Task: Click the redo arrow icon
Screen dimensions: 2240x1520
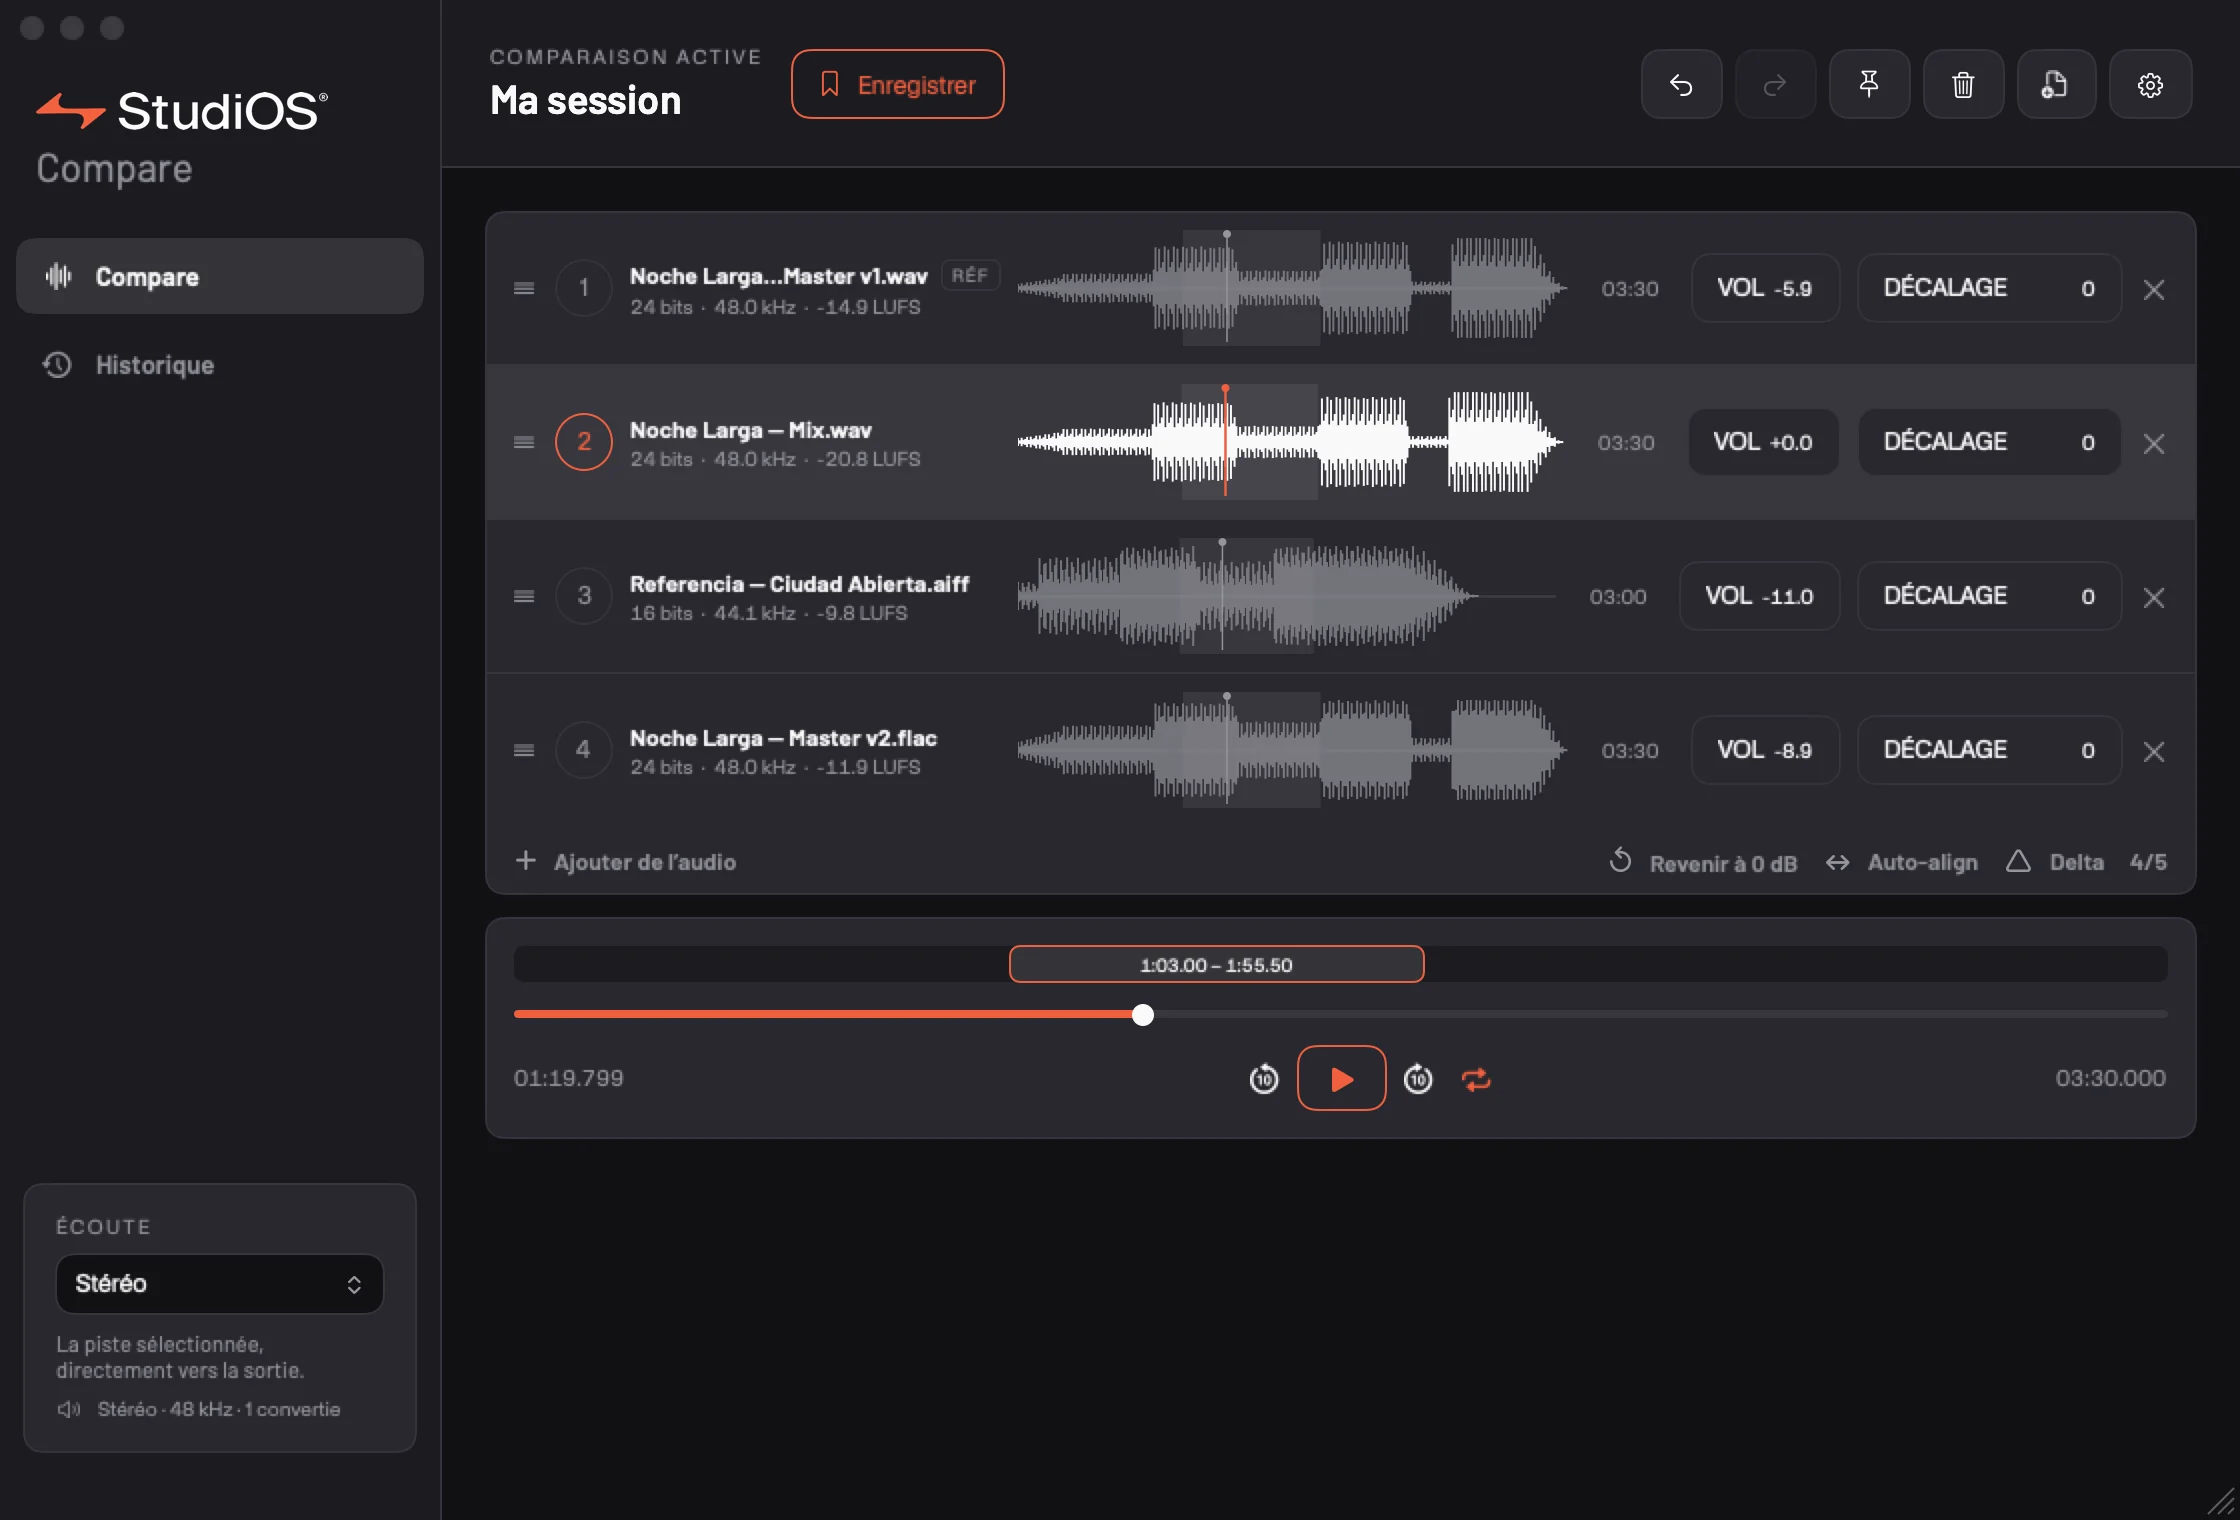Action: click(1775, 85)
